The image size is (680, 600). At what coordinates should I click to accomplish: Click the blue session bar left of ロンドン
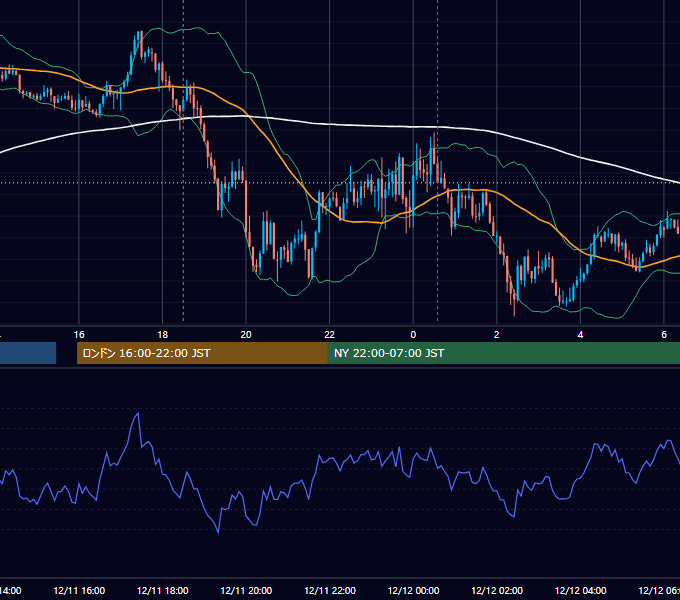point(28,353)
